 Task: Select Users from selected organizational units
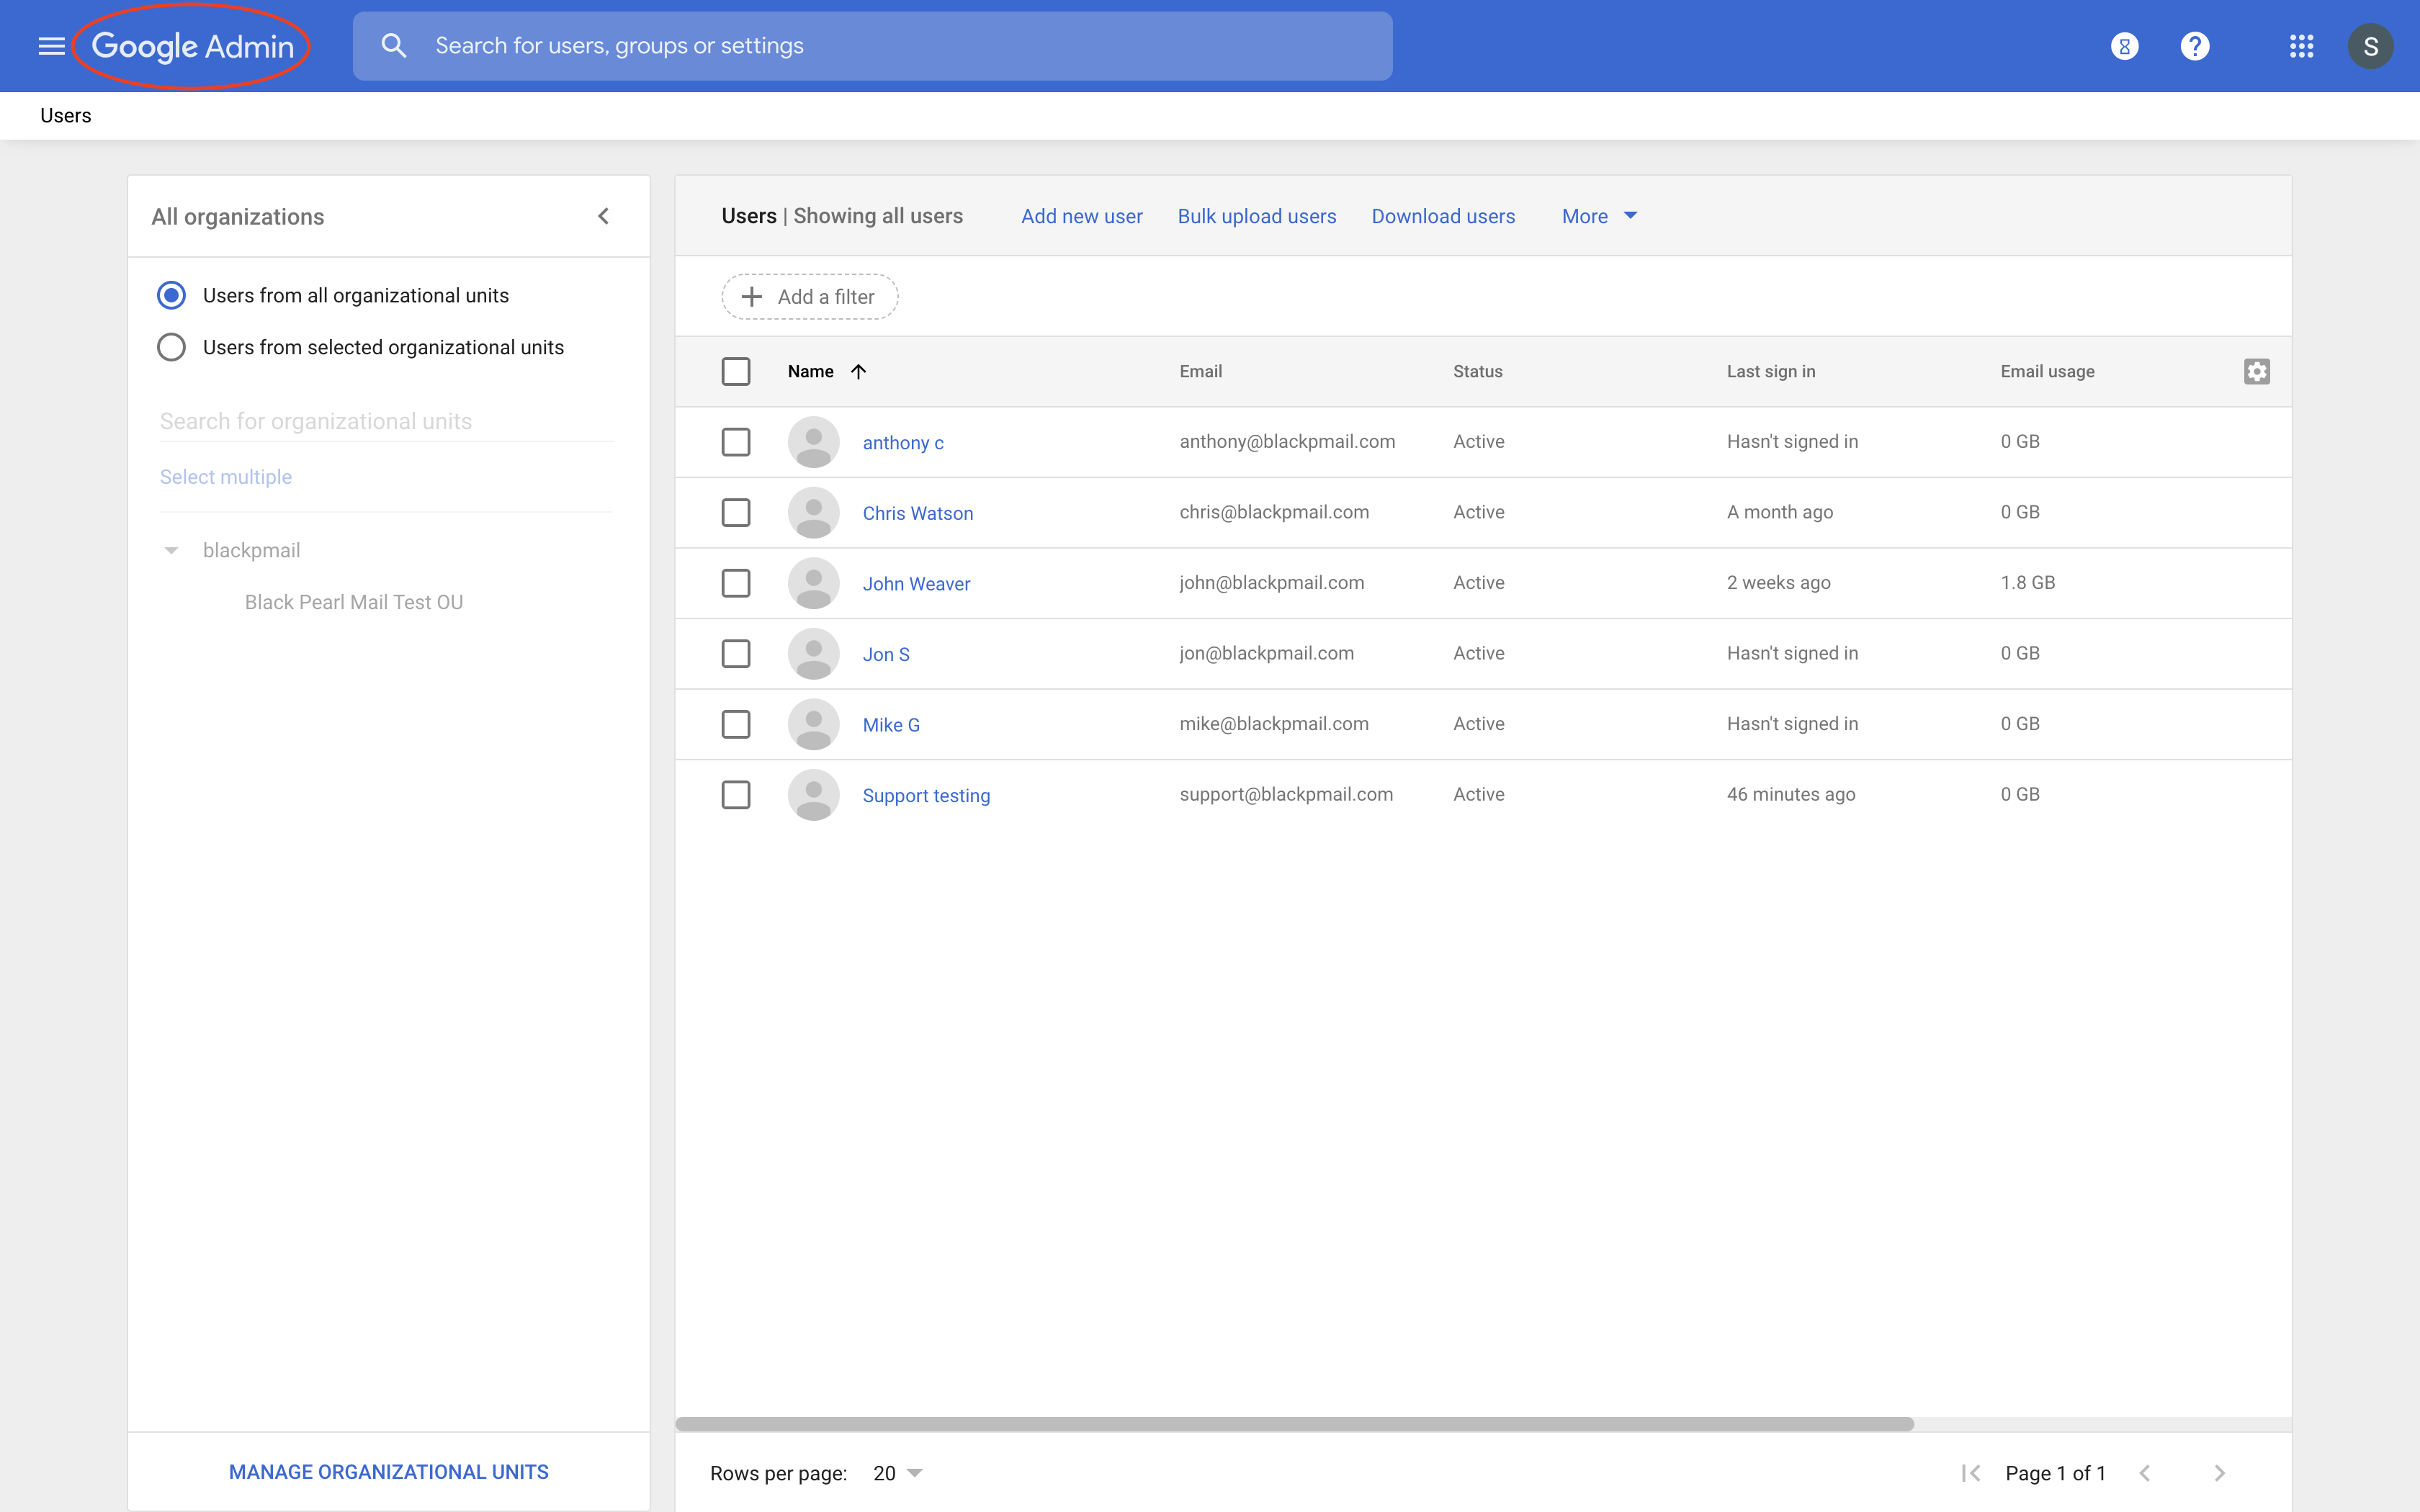(171, 347)
